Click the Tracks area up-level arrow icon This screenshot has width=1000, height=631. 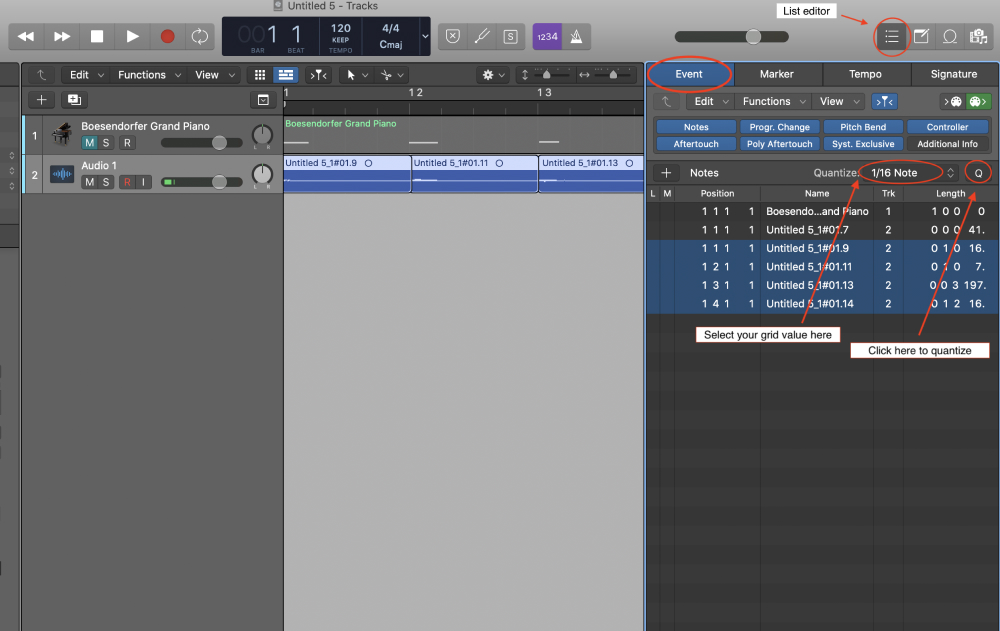click(41, 75)
